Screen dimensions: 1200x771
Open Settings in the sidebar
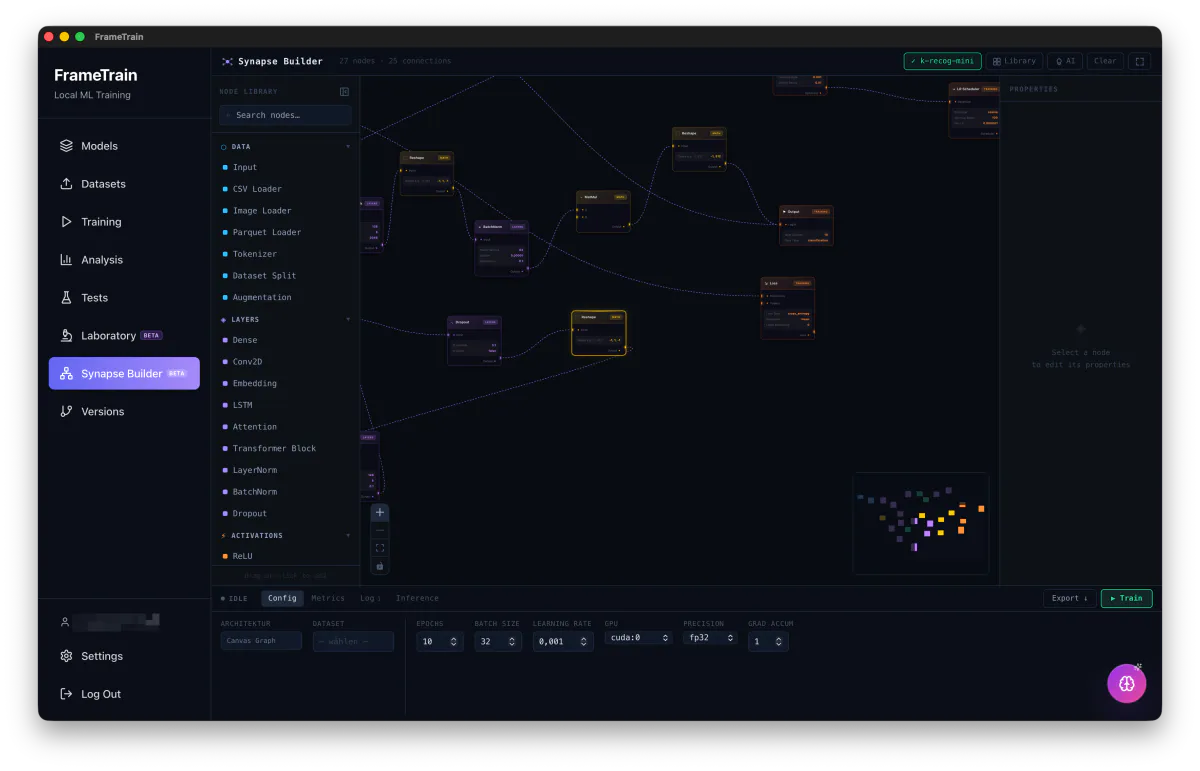[x=124, y=656]
